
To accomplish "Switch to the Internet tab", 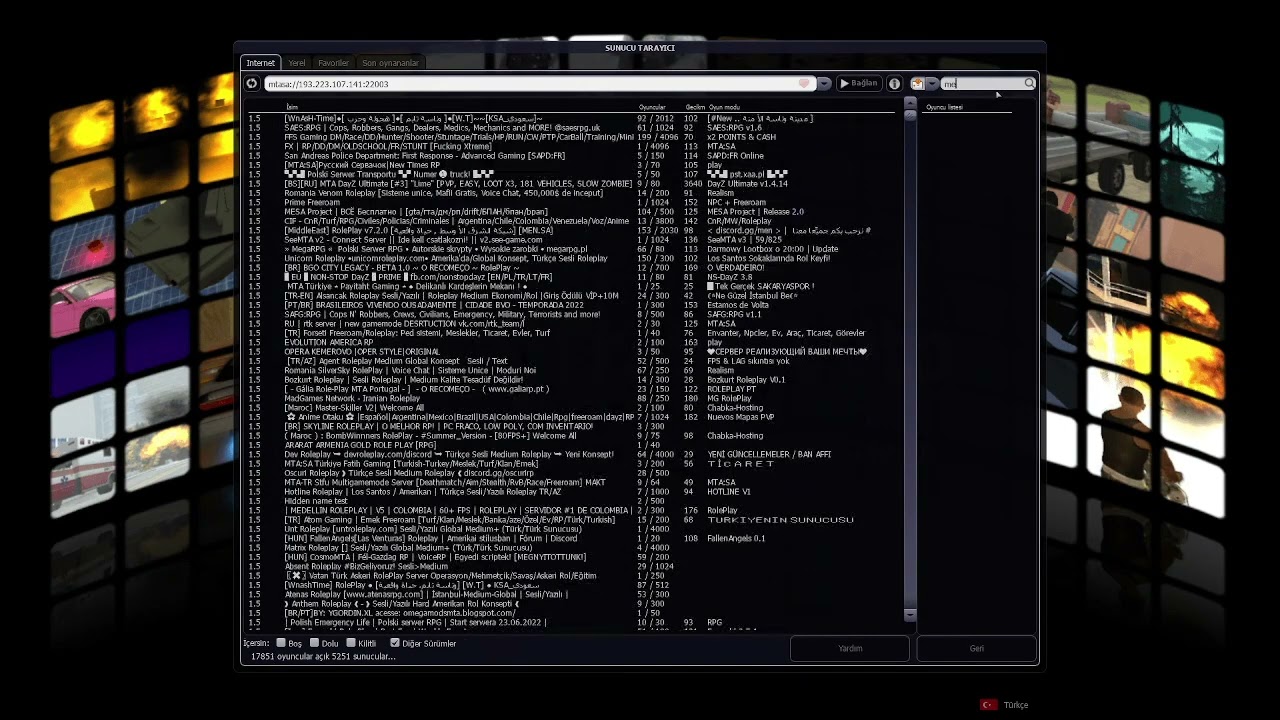I will coord(260,63).
